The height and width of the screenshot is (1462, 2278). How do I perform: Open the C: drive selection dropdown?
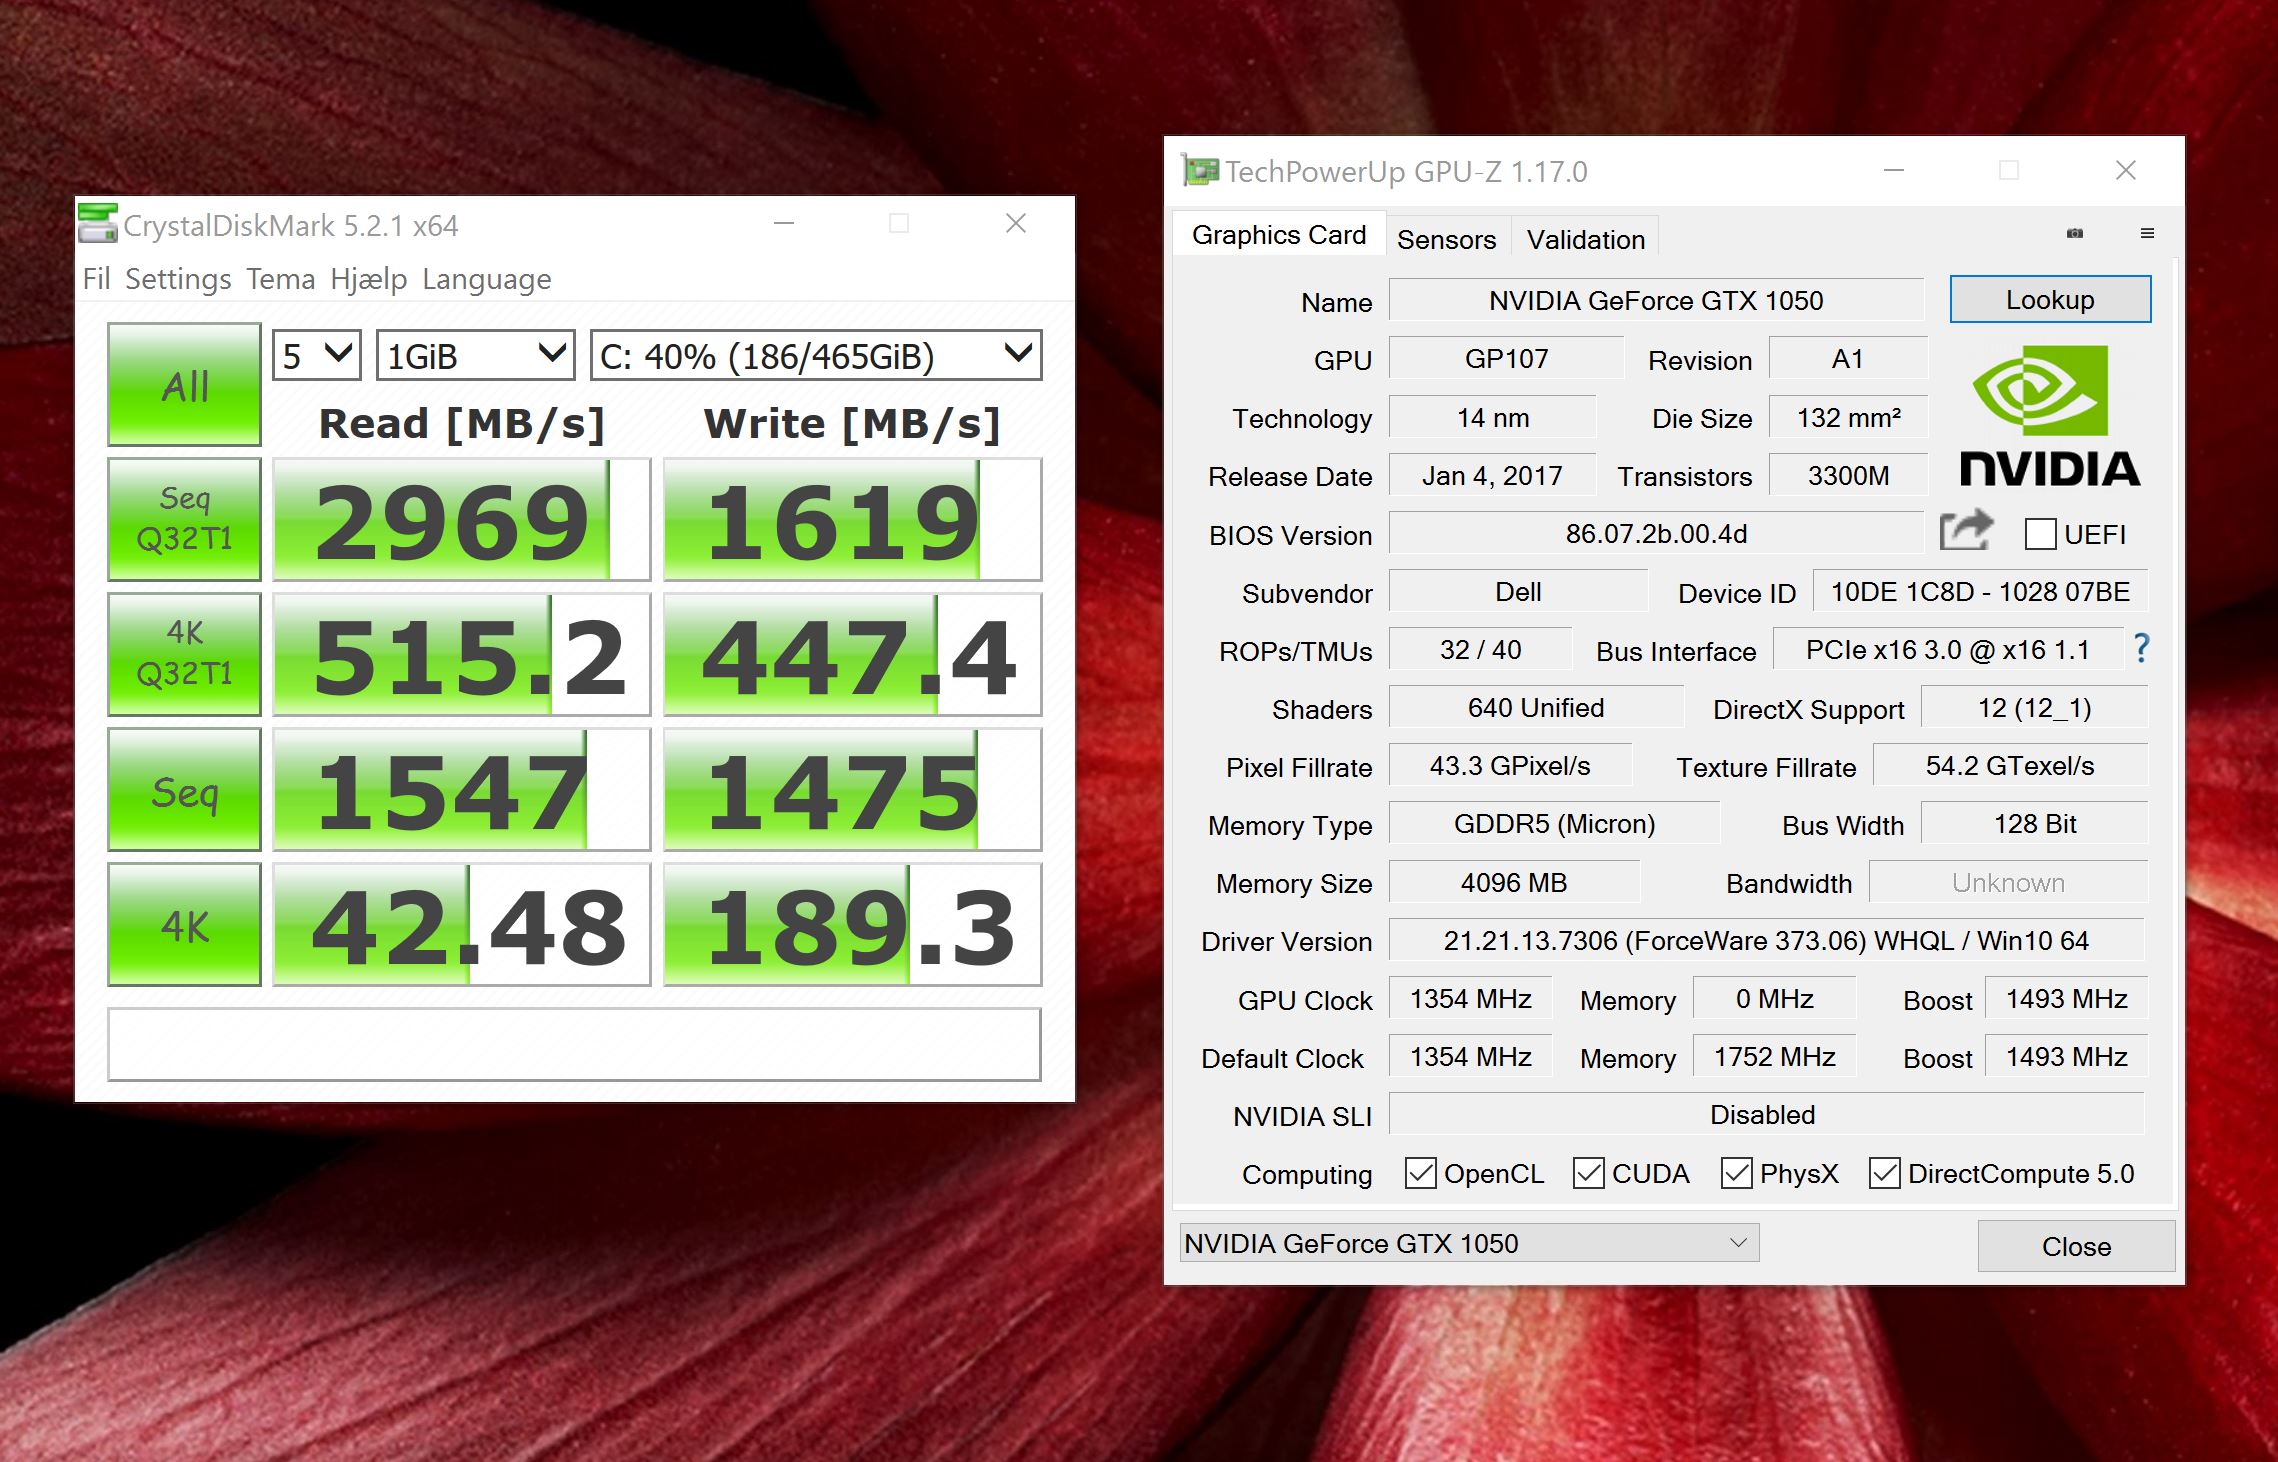[816, 355]
